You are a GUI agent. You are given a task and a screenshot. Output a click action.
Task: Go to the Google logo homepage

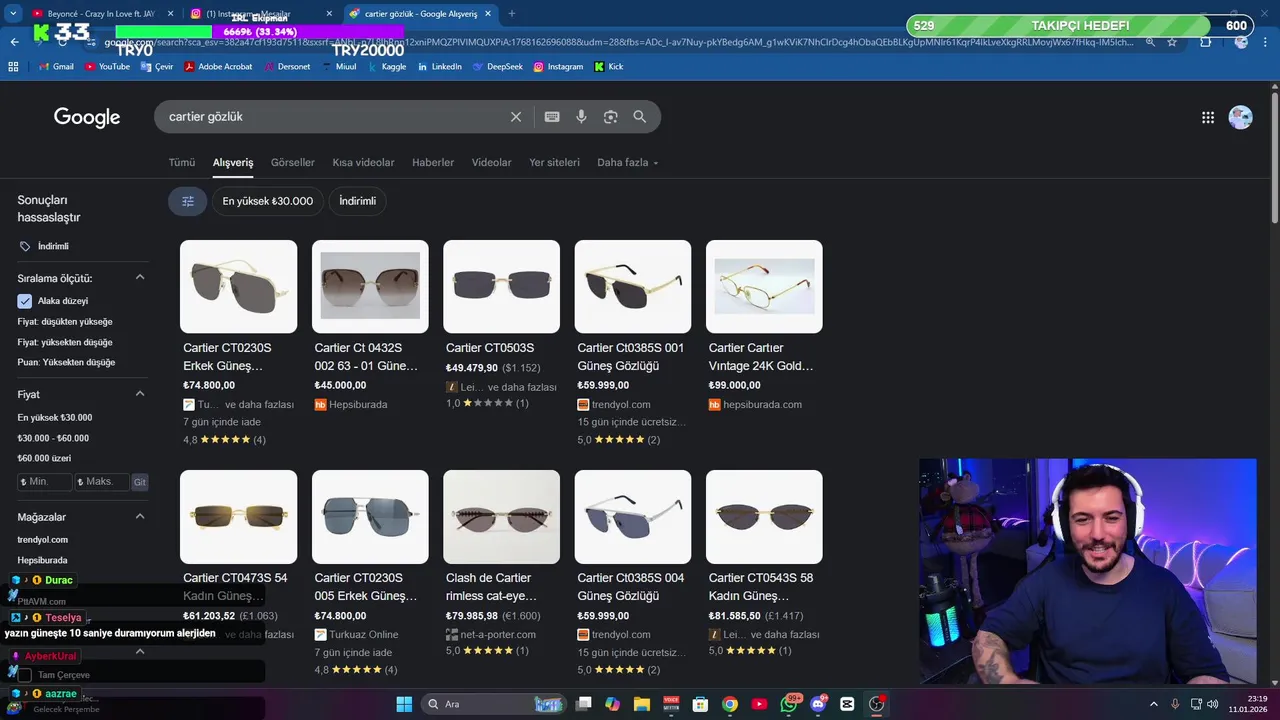click(87, 117)
